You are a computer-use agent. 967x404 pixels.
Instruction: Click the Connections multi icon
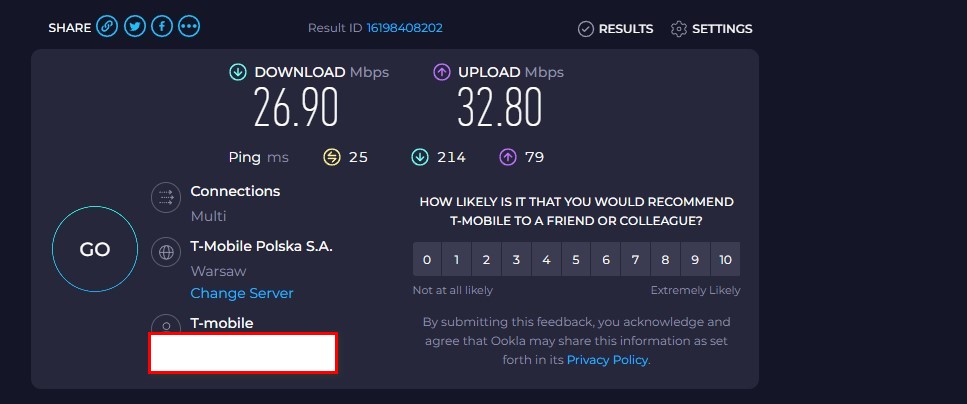tap(166, 197)
